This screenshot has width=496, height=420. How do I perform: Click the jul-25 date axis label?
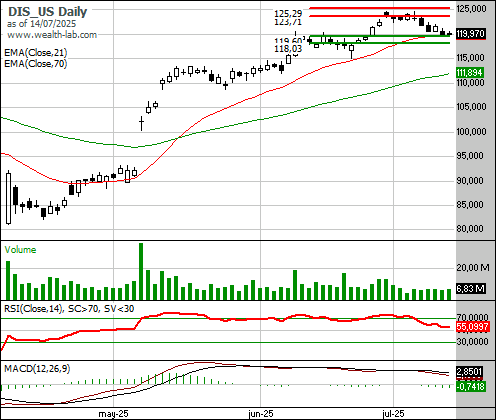393,414
